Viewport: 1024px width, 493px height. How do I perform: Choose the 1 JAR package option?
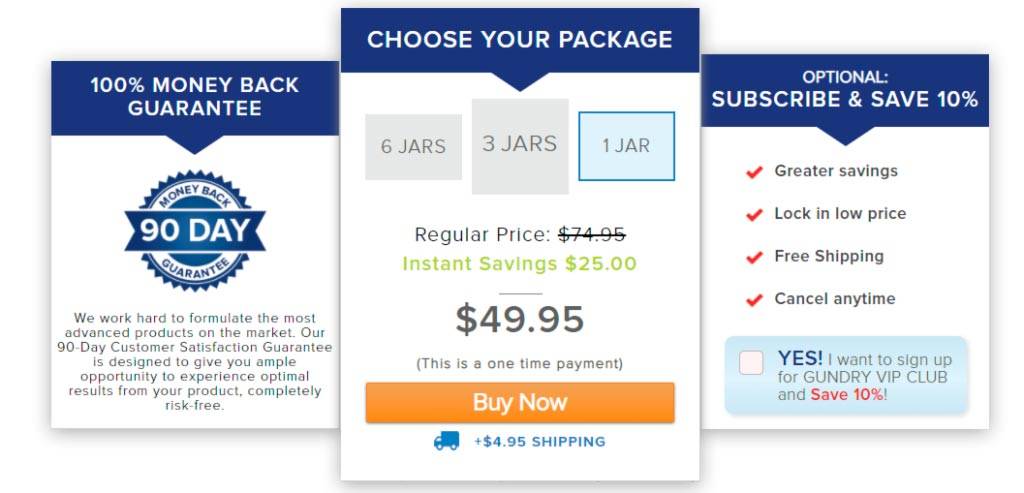point(626,146)
